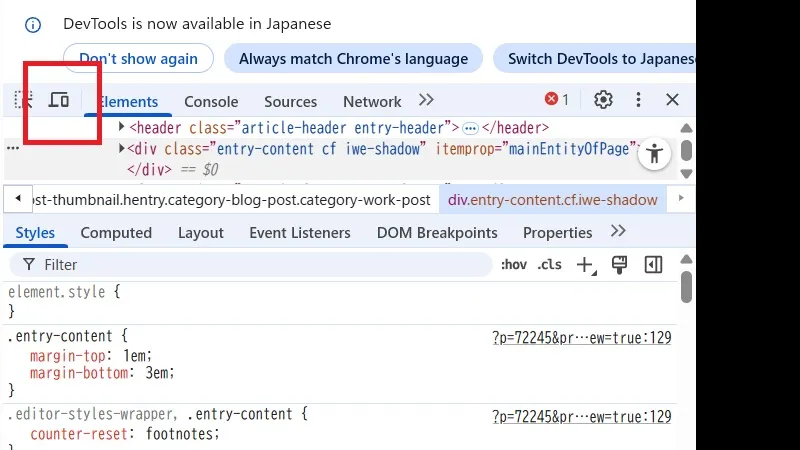Click the Styles pane scrollbar up arrow
800x450 pixels.
tap(686, 259)
